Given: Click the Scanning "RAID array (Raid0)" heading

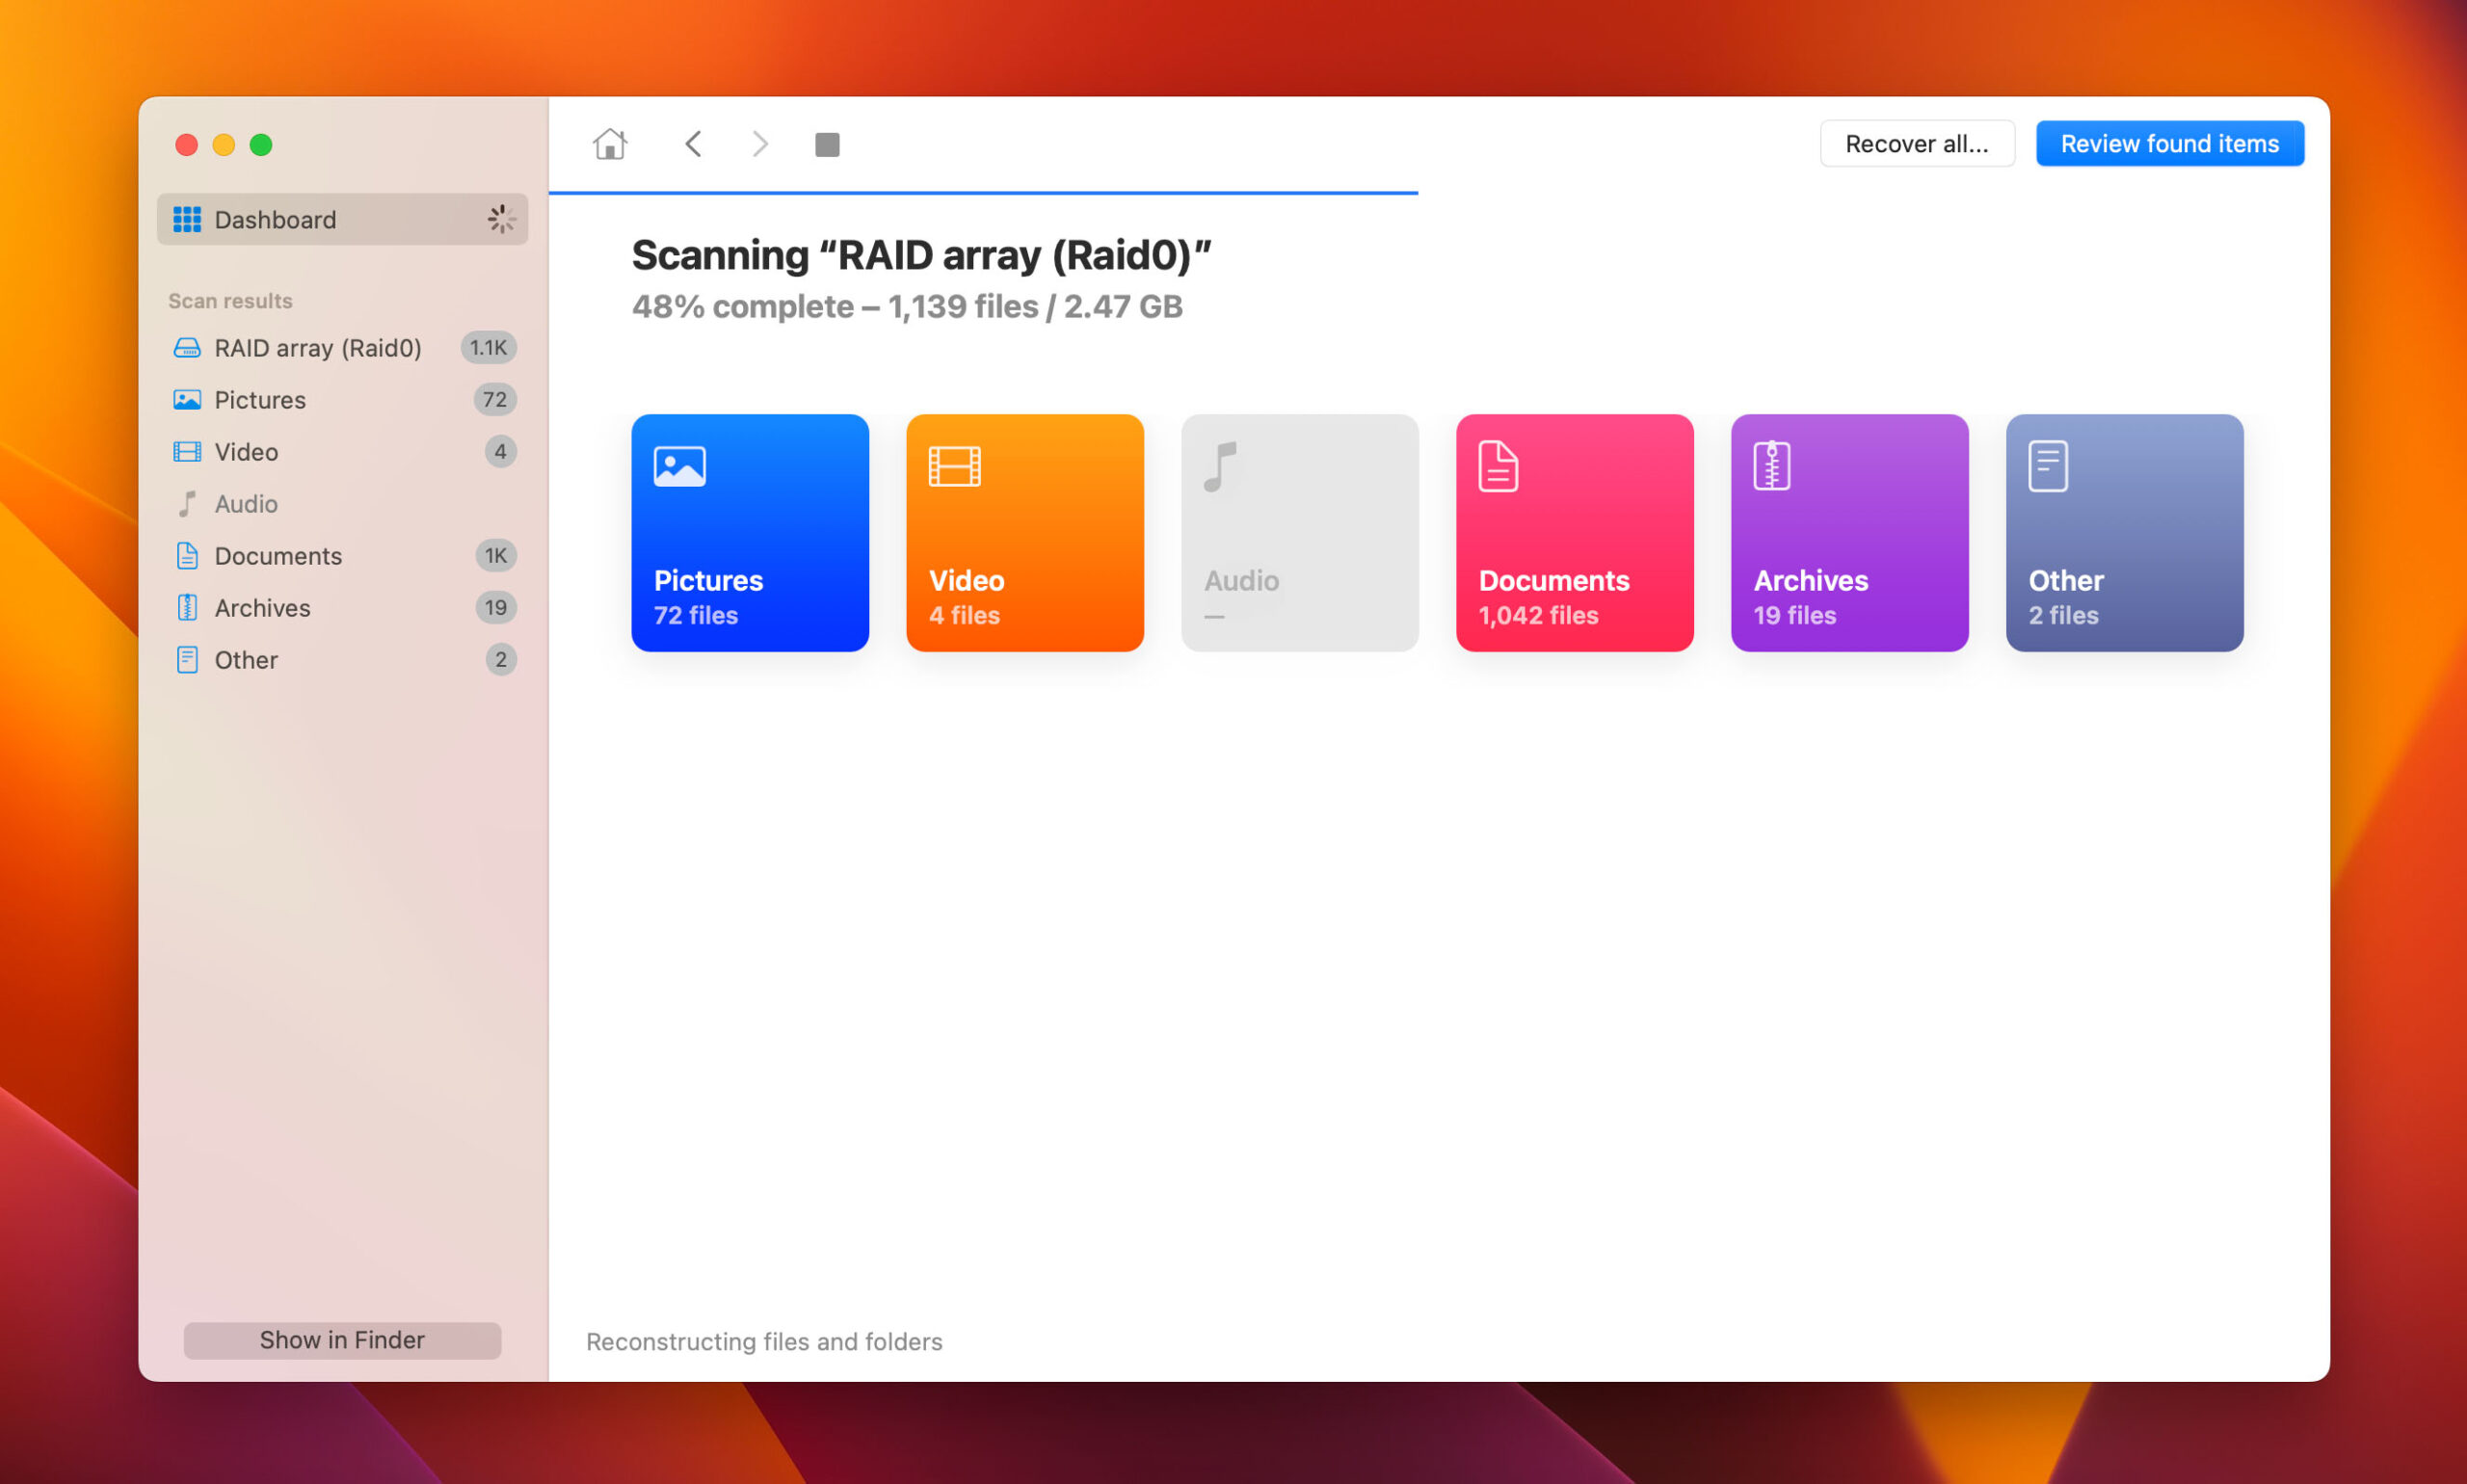Looking at the screenshot, I should [921, 255].
